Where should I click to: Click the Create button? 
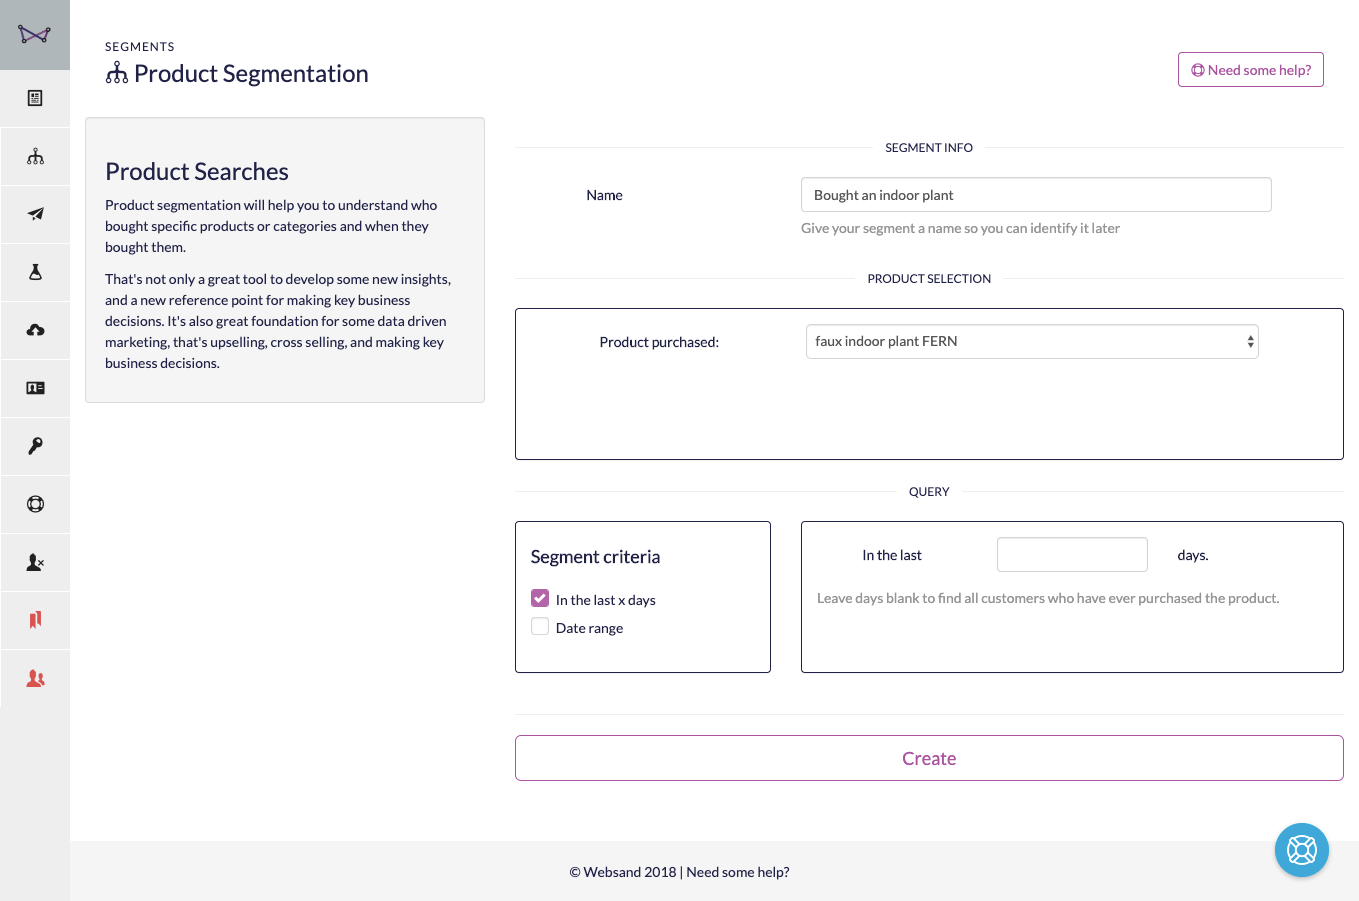click(x=929, y=758)
